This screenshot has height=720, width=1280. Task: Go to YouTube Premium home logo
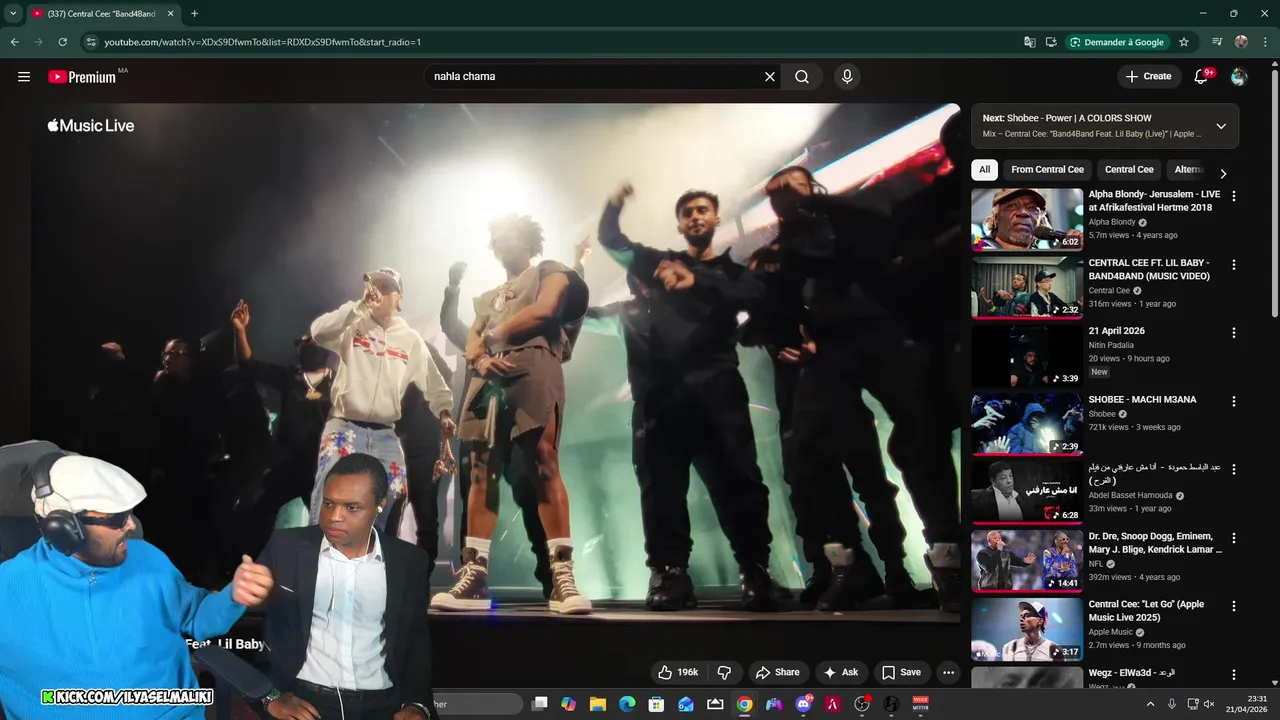[82, 77]
